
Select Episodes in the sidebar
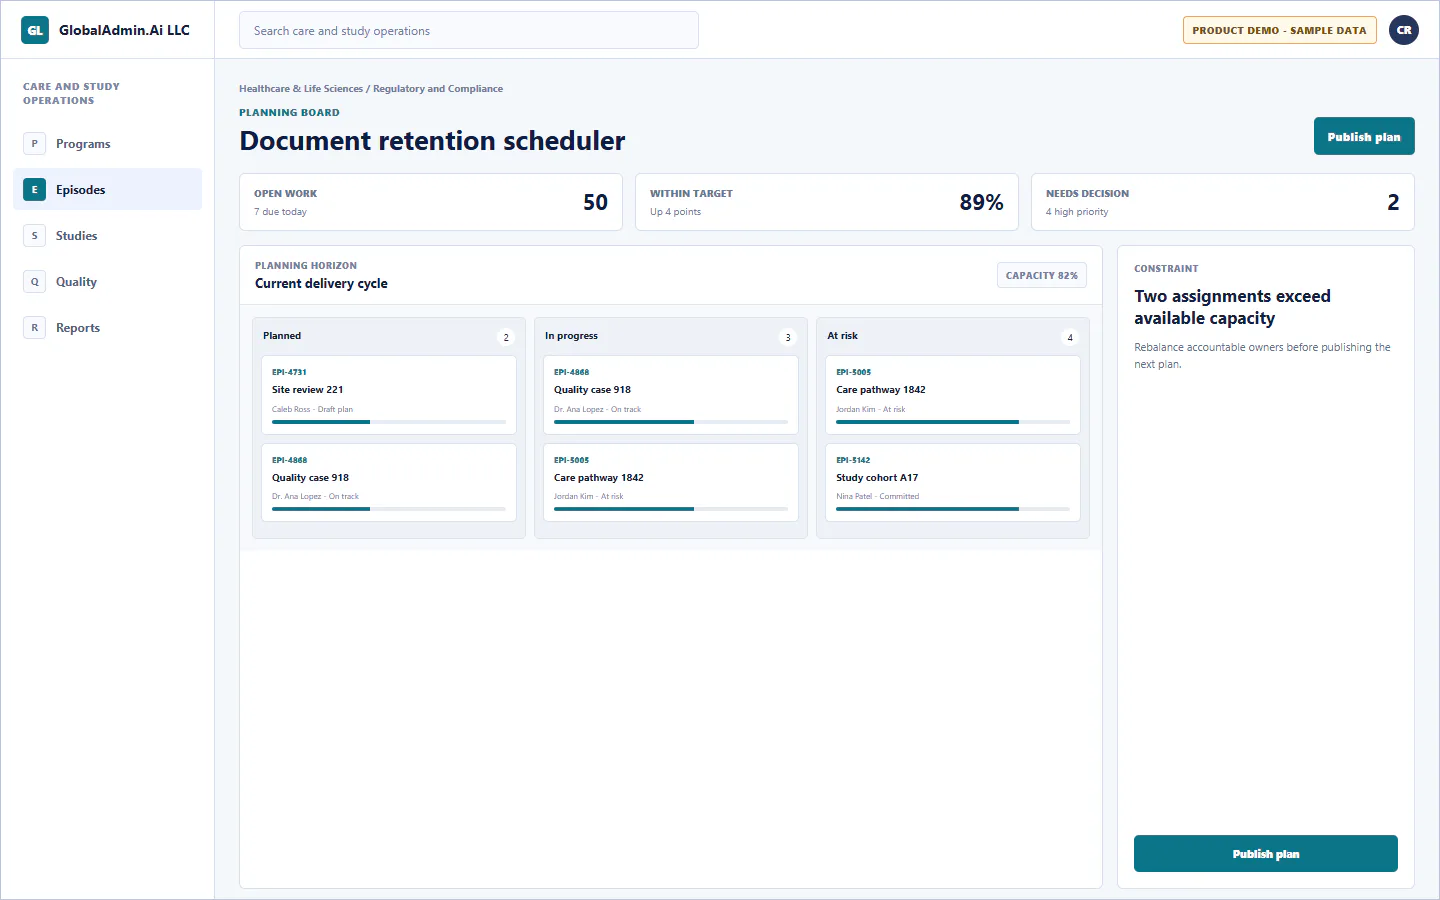pos(108,189)
